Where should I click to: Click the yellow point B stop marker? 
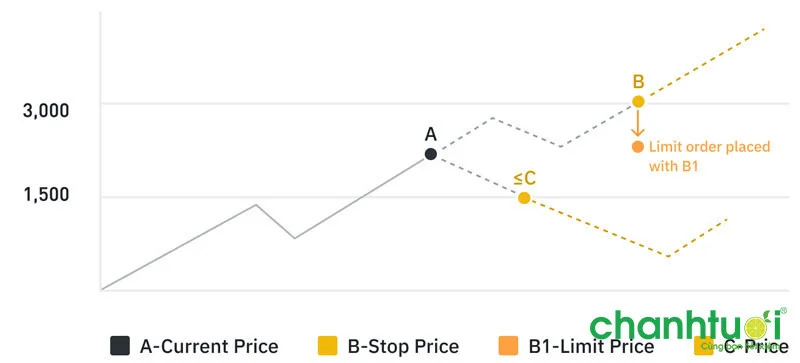point(638,102)
